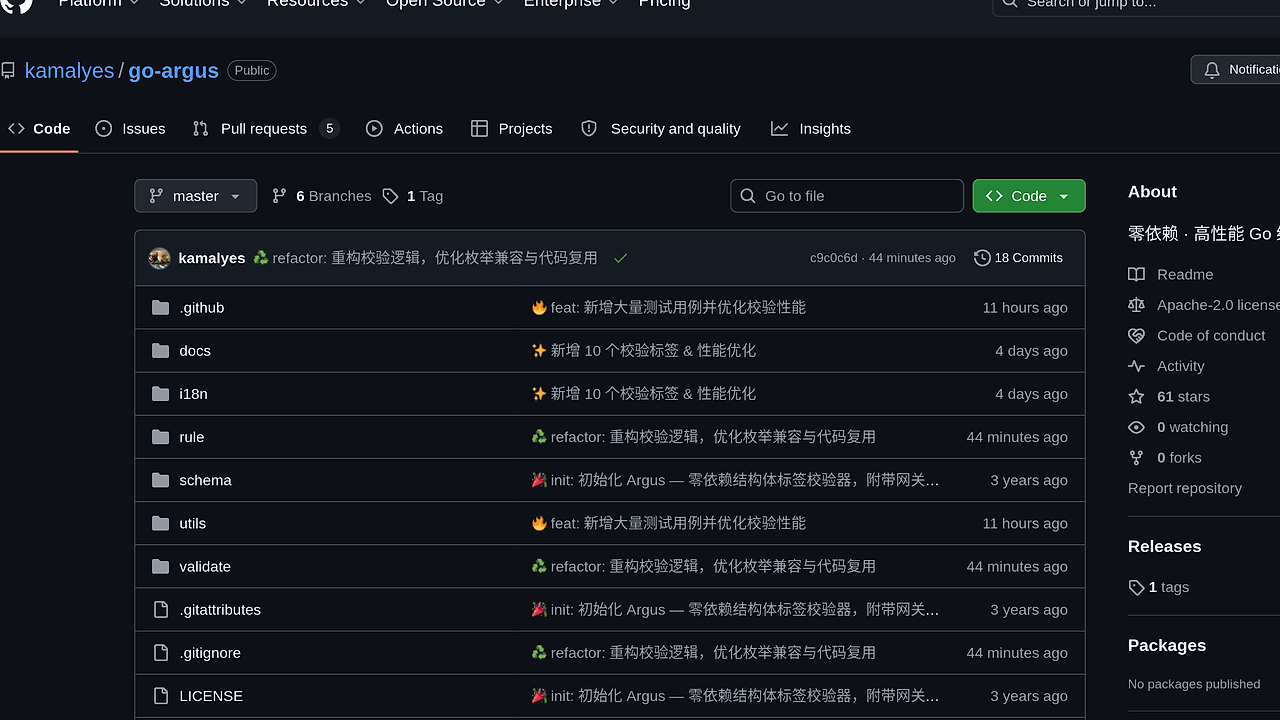The width and height of the screenshot is (1280, 720).
Task: Click the i18n folder icon
Action: coord(160,394)
